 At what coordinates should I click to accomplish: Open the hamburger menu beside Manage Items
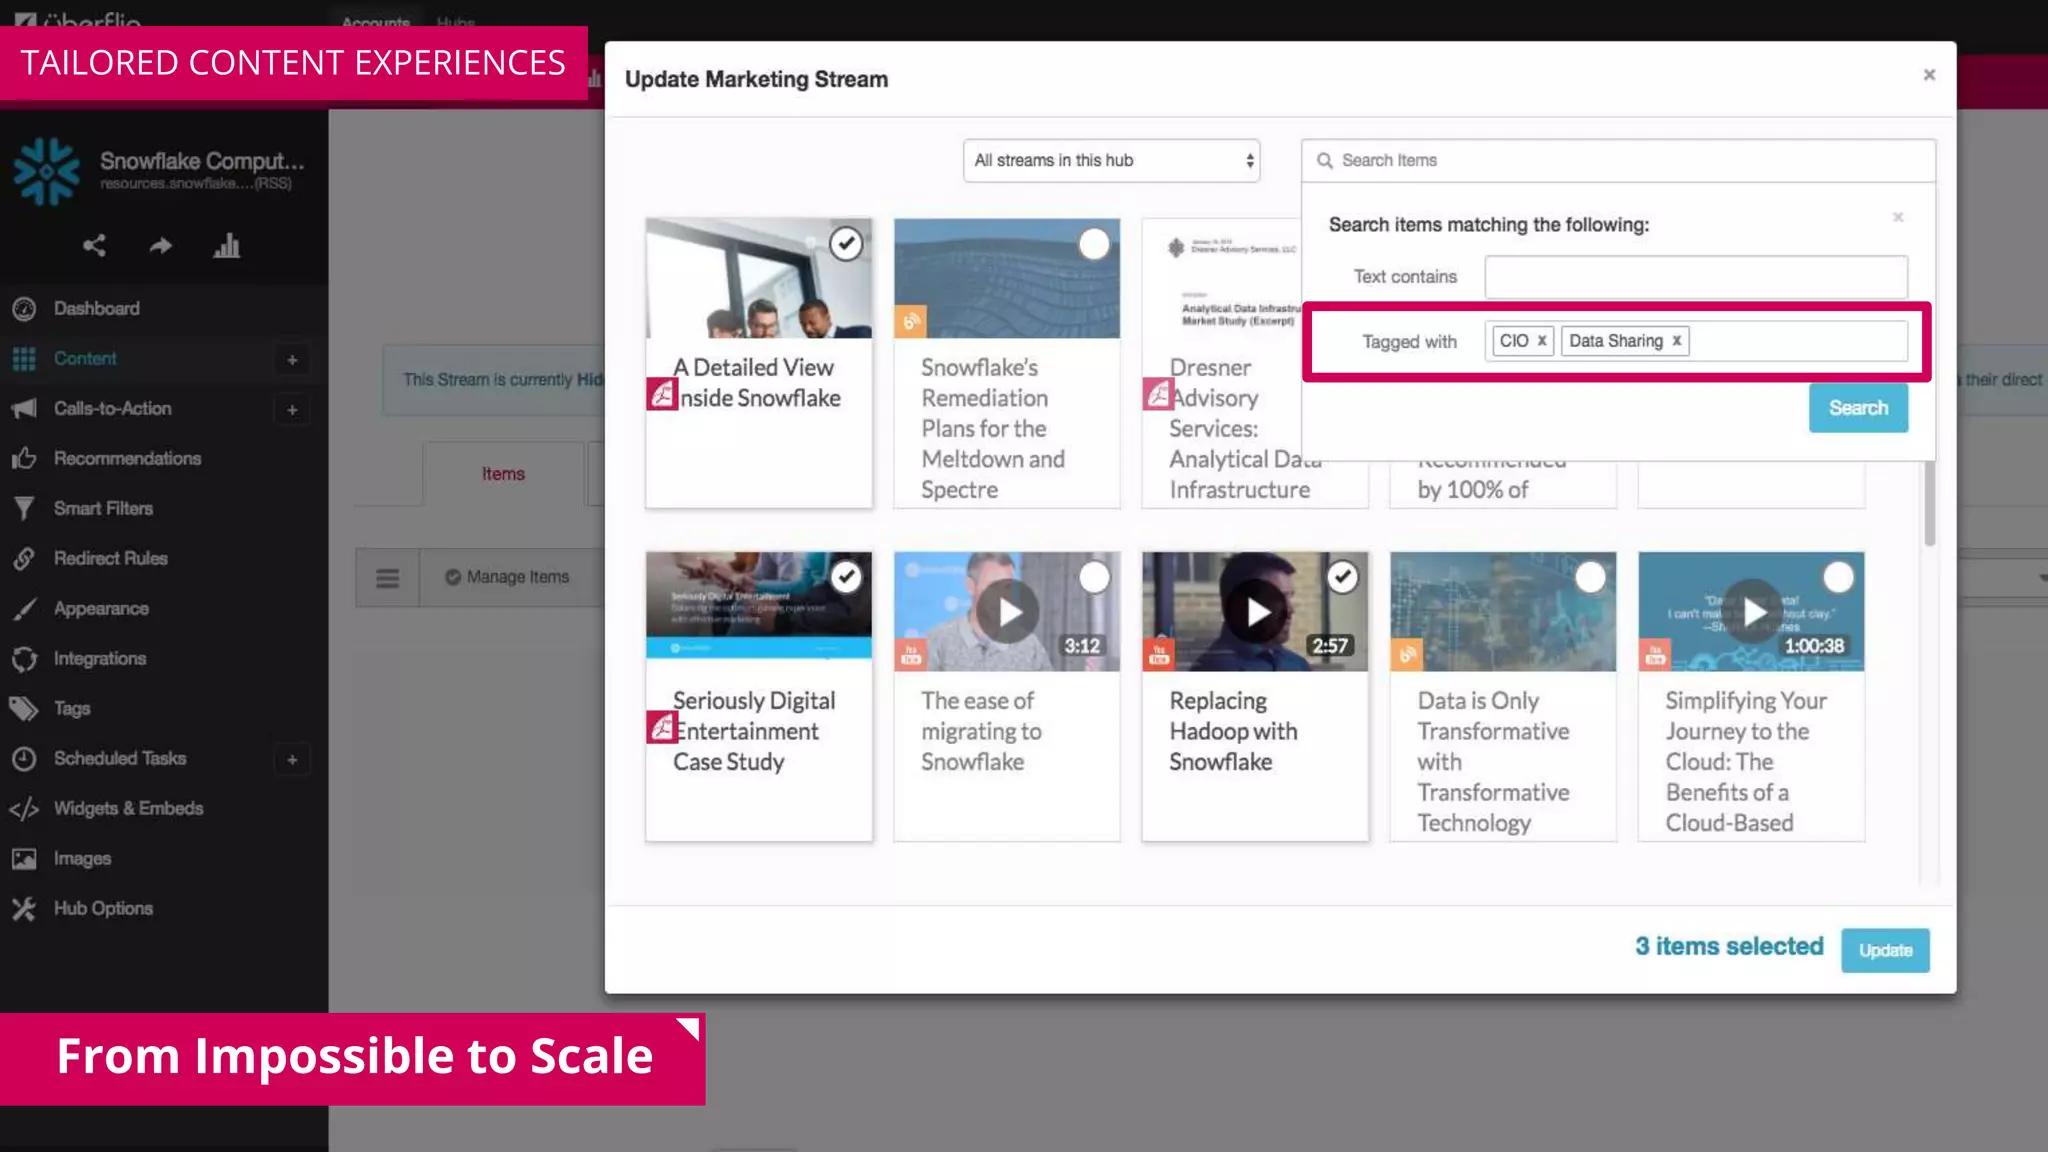point(387,578)
